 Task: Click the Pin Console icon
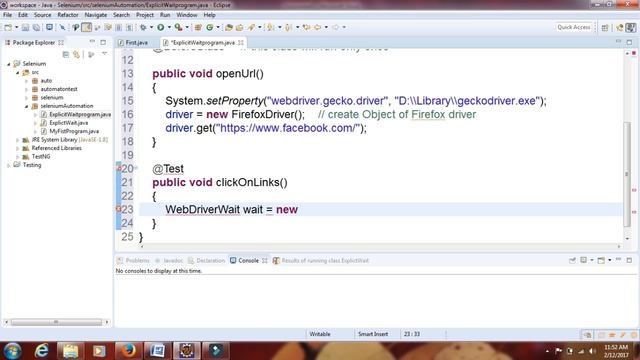572,260
